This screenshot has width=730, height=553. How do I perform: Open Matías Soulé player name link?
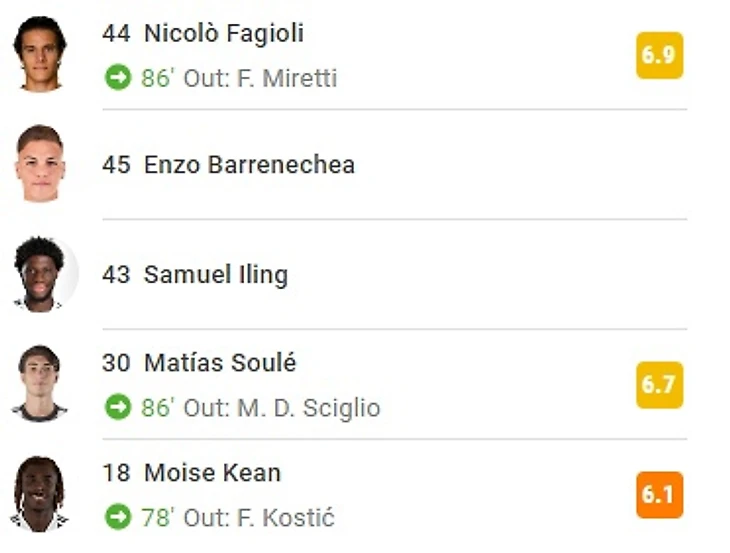[220, 363]
